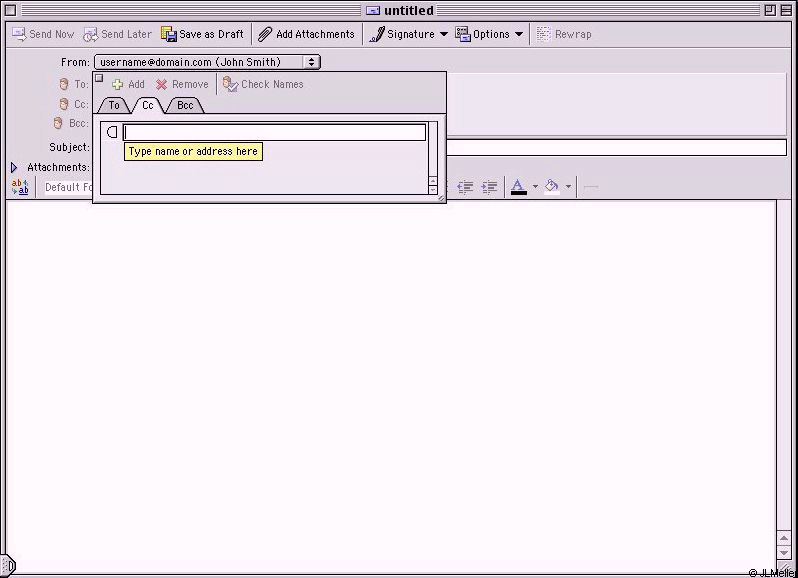Close the address popup with its box
Image resolution: width=798 pixels, height=578 pixels.
click(99, 78)
